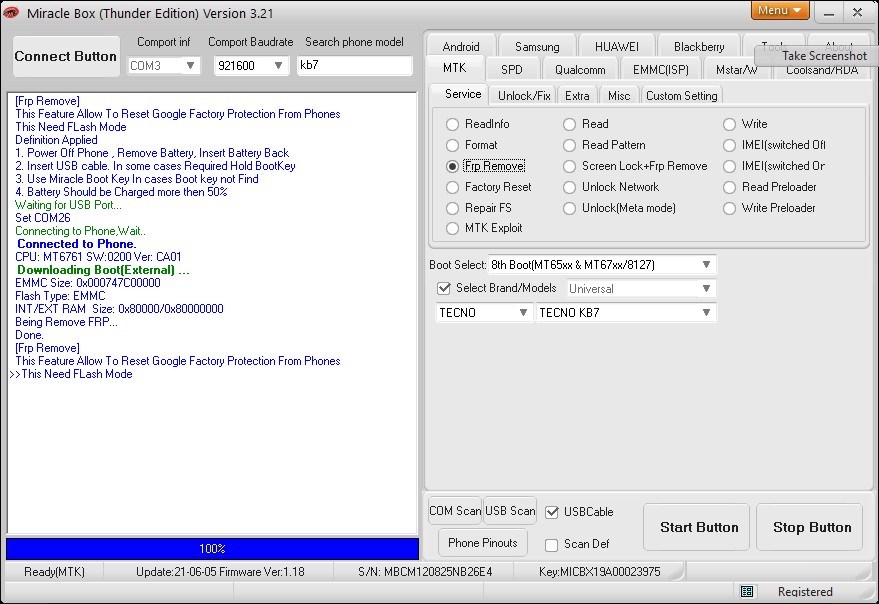The height and width of the screenshot is (604, 879).
Task: Switch to the Android tab
Action: pos(461,47)
